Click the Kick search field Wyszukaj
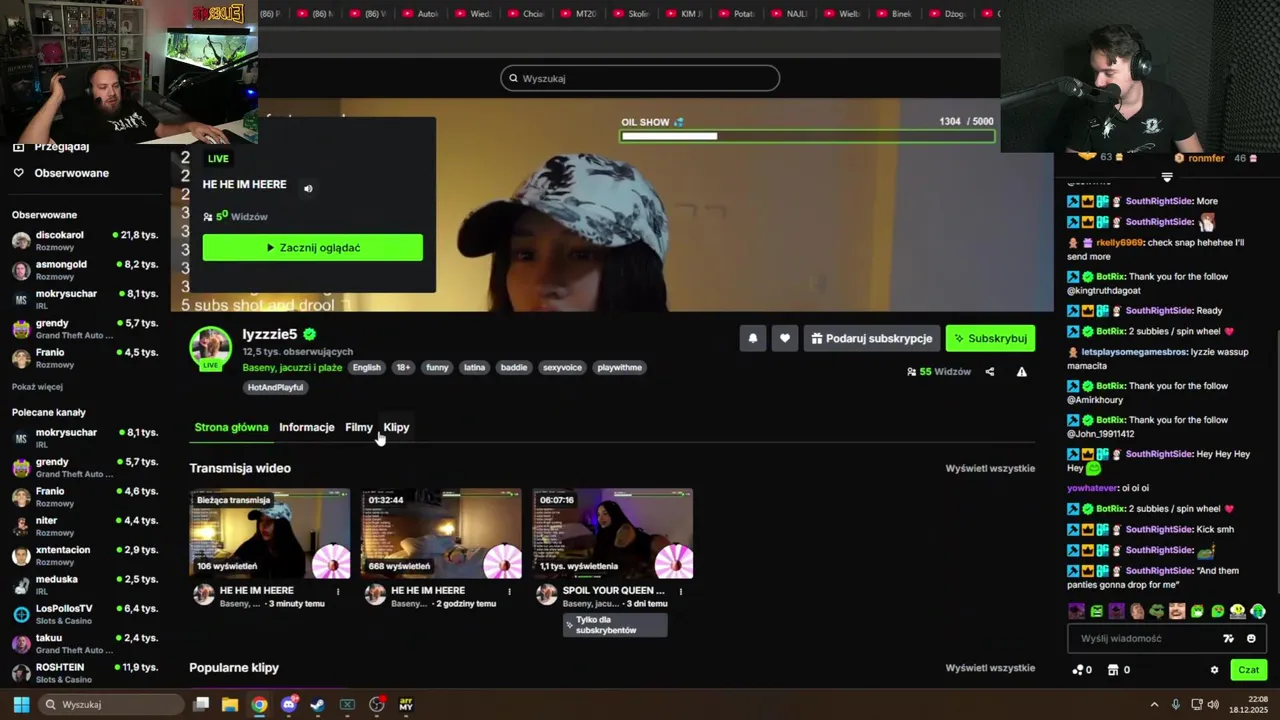 click(640, 78)
